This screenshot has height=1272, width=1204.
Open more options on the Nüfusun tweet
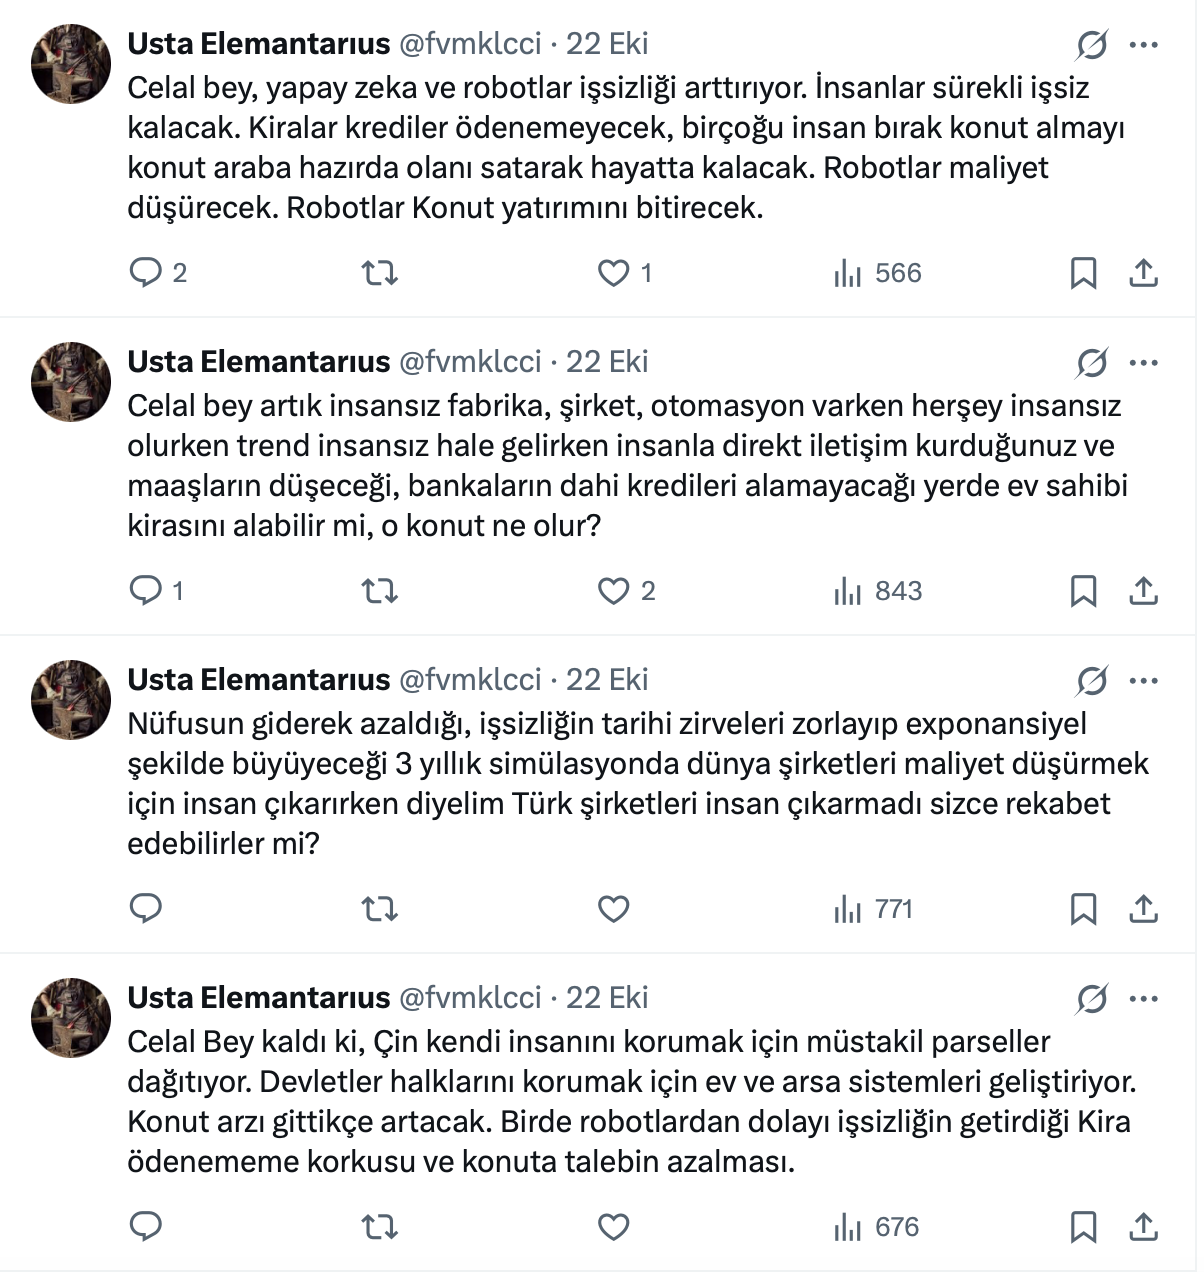(x=1143, y=681)
